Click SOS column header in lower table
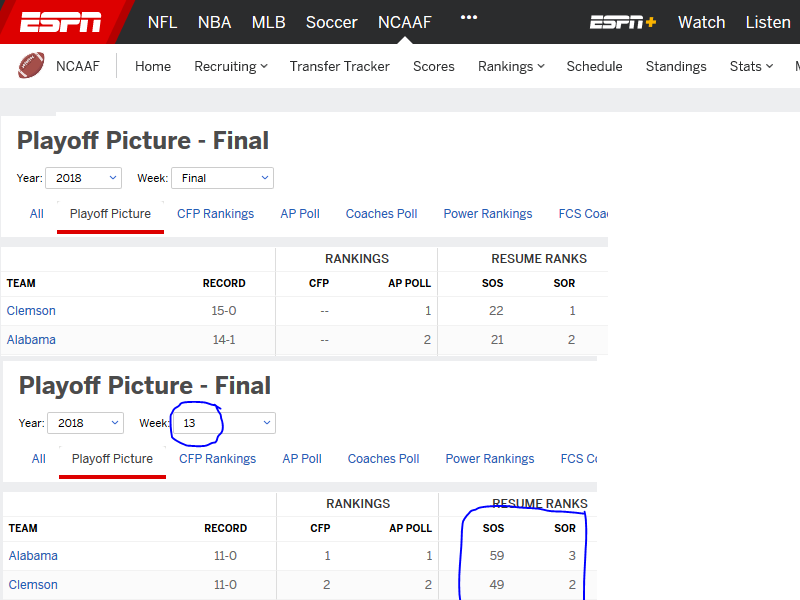Screen dimensions: 800x600 coord(493,528)
